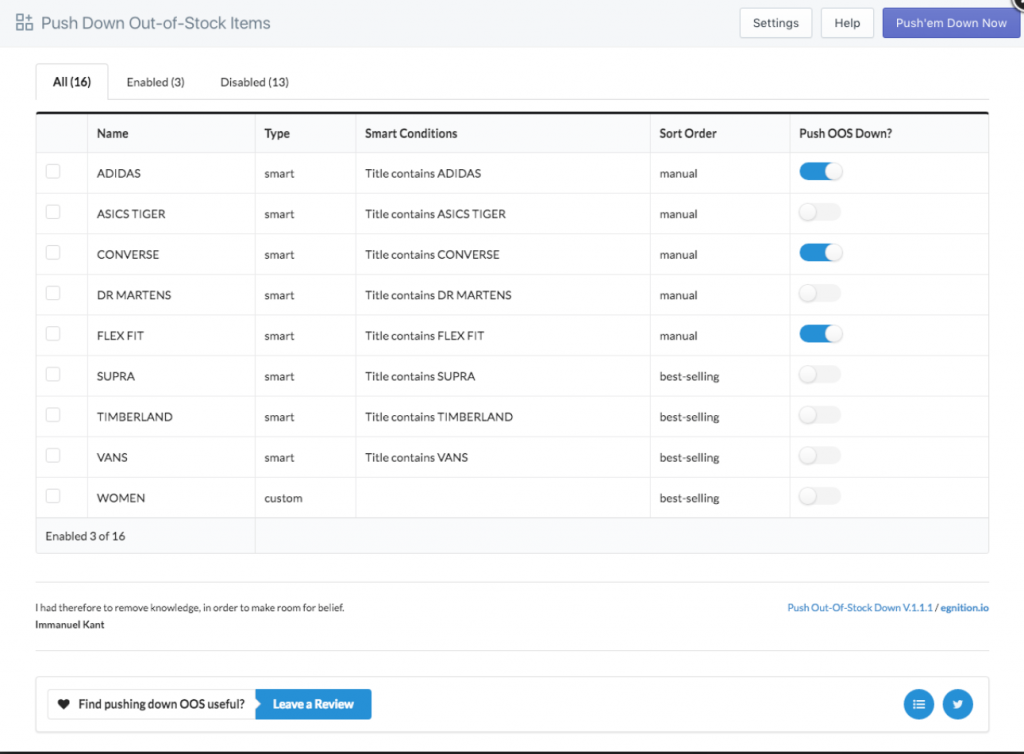Click the VANS collection name
Screen dimensions: 1024x754
[x=112, y=457]
